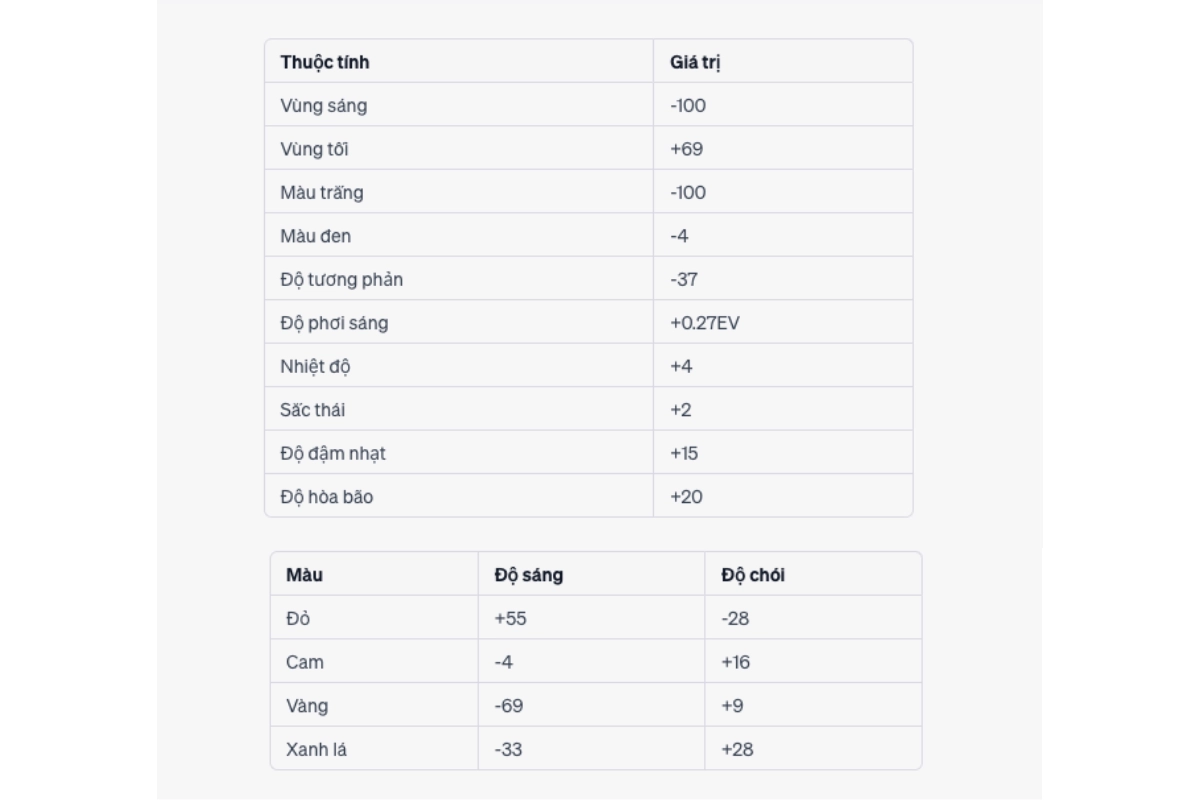
Task: Select the "Xanh lá" color row label
Action: tap(316, 749)
